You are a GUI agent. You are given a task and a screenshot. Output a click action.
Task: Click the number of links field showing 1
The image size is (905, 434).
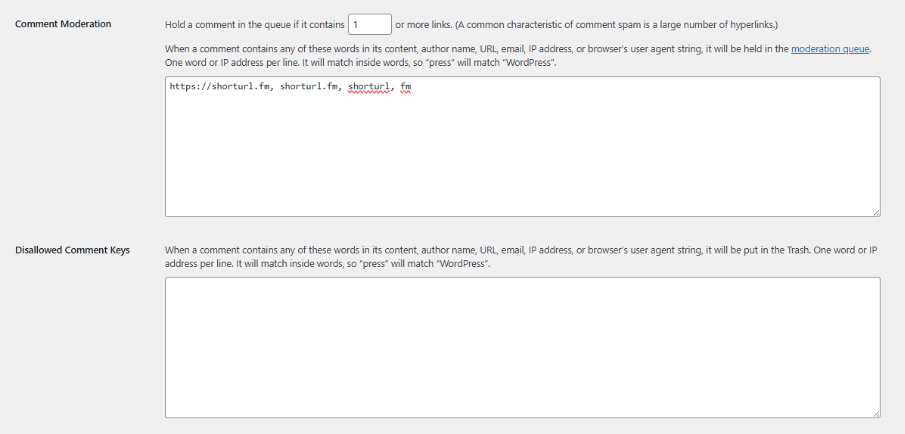(369, 23)
